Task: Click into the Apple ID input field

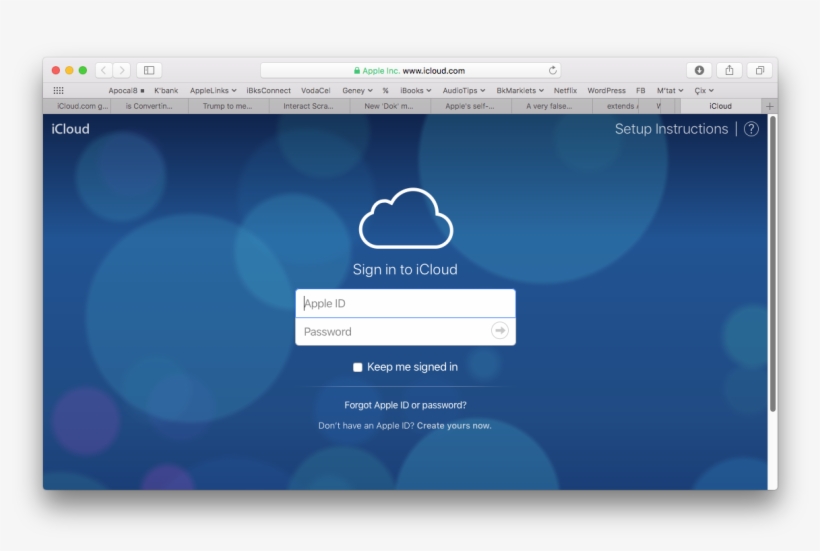Action: point(405,304)
